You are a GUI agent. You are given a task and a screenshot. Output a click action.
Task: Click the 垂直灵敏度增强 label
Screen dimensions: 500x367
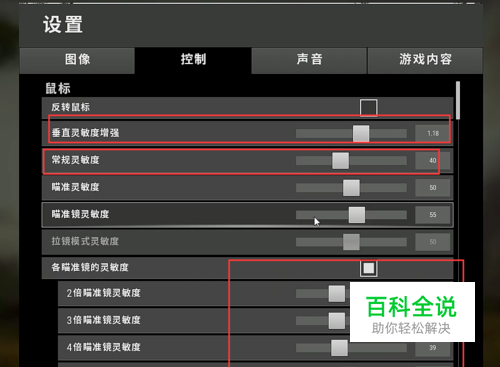tap(85, 133)
